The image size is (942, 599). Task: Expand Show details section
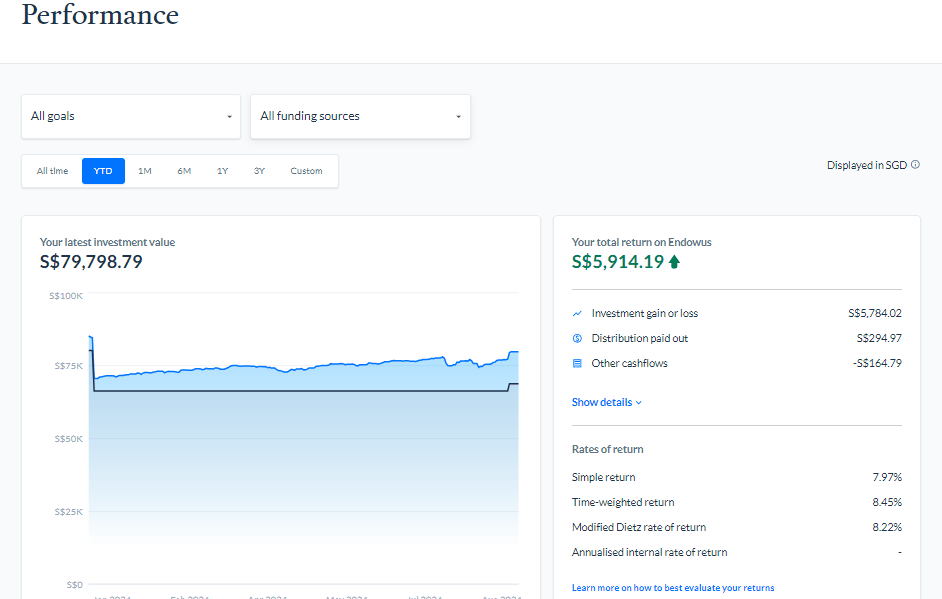tap(607, 403)
